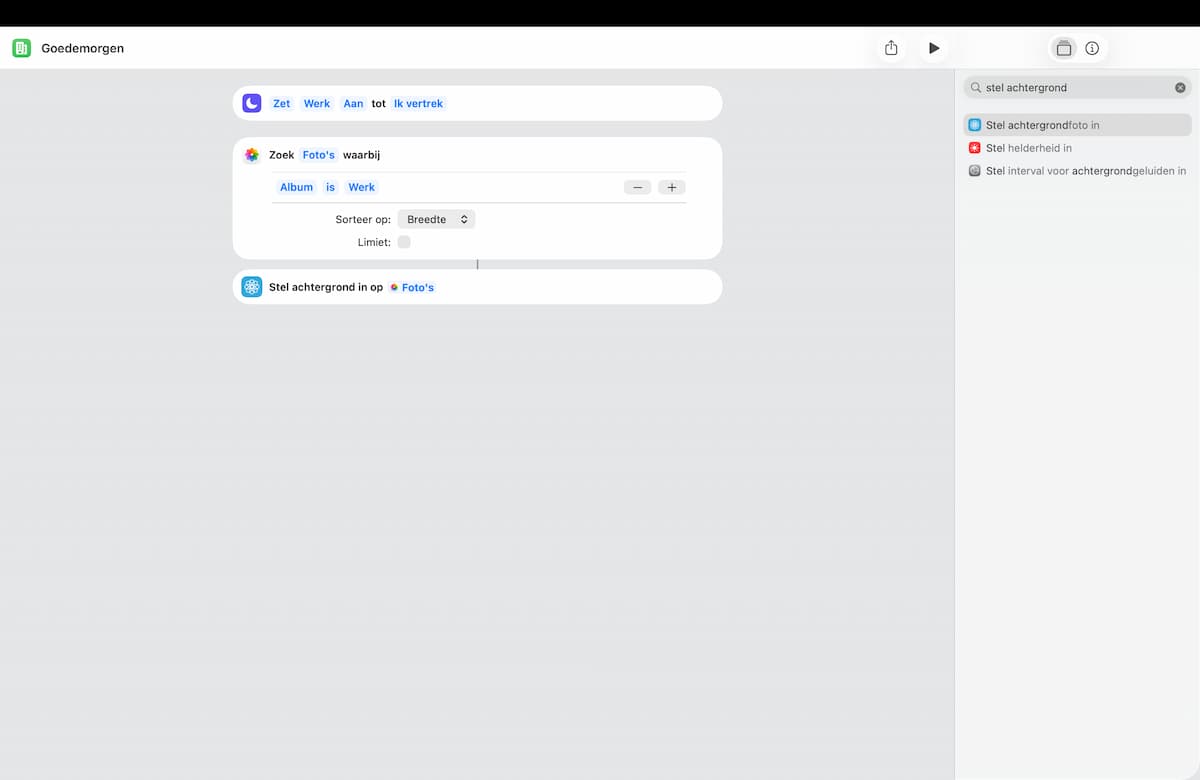Open the 'is' condition operator menu
This screenshot has width=1200, height=780.
(330, 187)
